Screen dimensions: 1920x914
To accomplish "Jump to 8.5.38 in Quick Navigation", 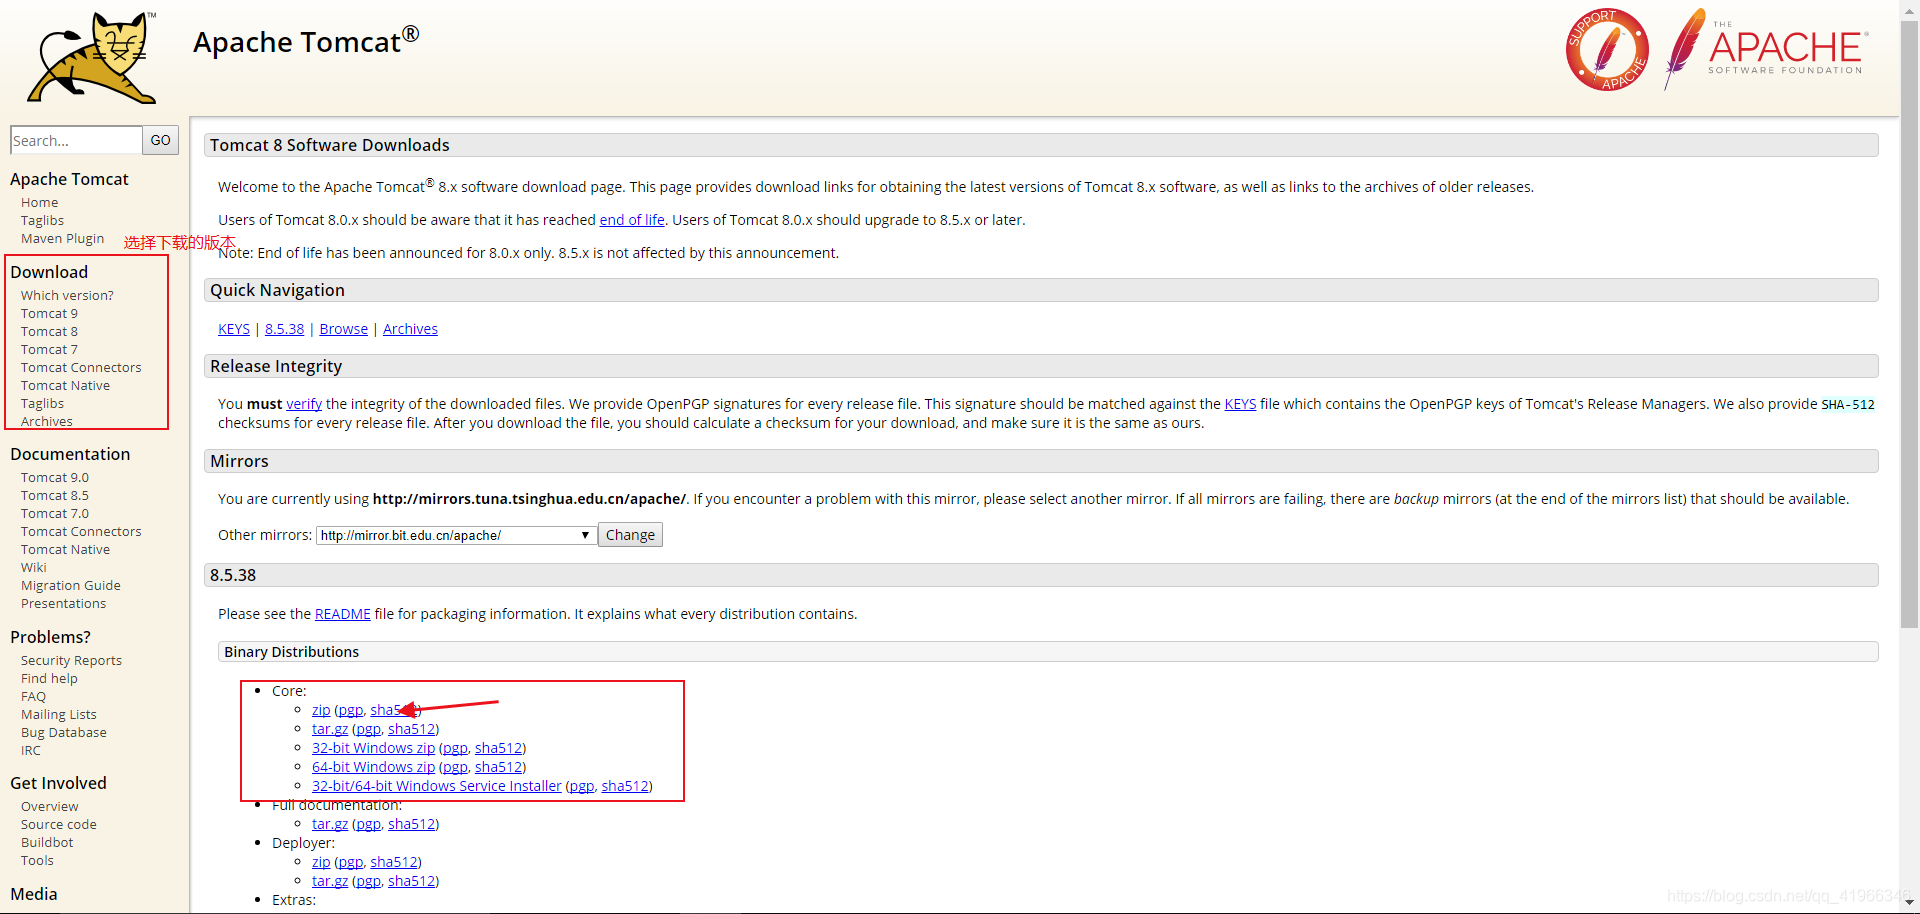I will 284,329.
